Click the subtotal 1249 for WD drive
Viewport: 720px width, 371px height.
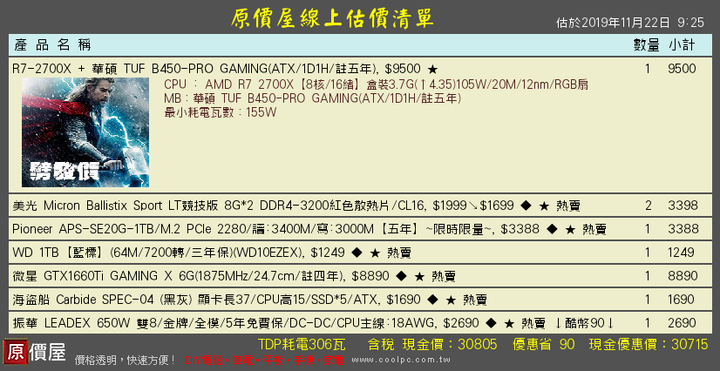[681, 253]
